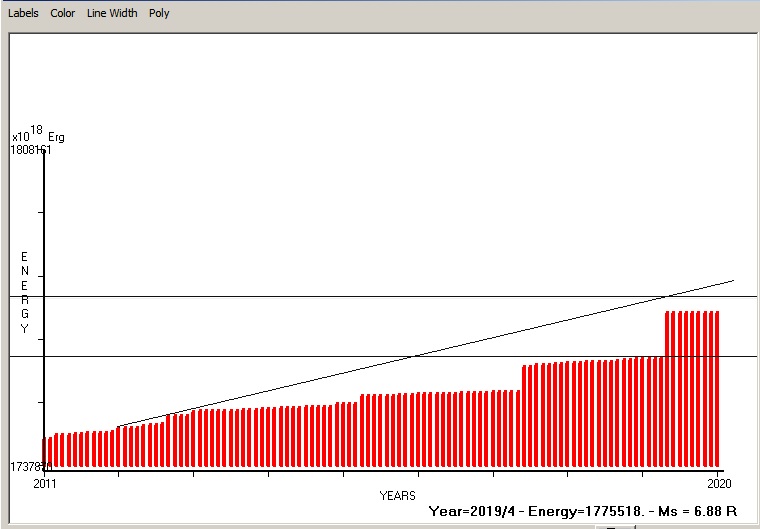Click the first red bar at 2011

click(x=45, y=453)
